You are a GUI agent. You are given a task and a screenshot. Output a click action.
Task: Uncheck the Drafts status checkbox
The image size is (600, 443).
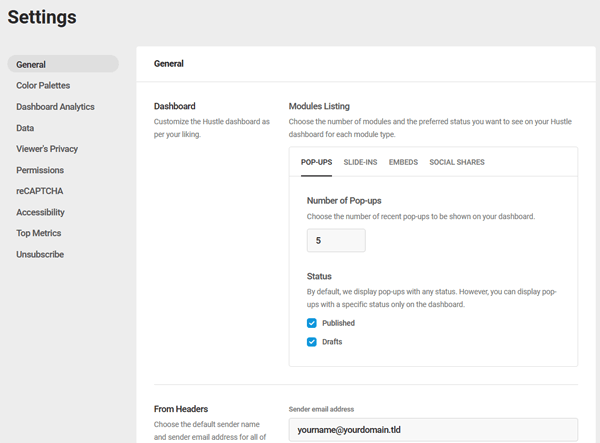tap(312, 342)
